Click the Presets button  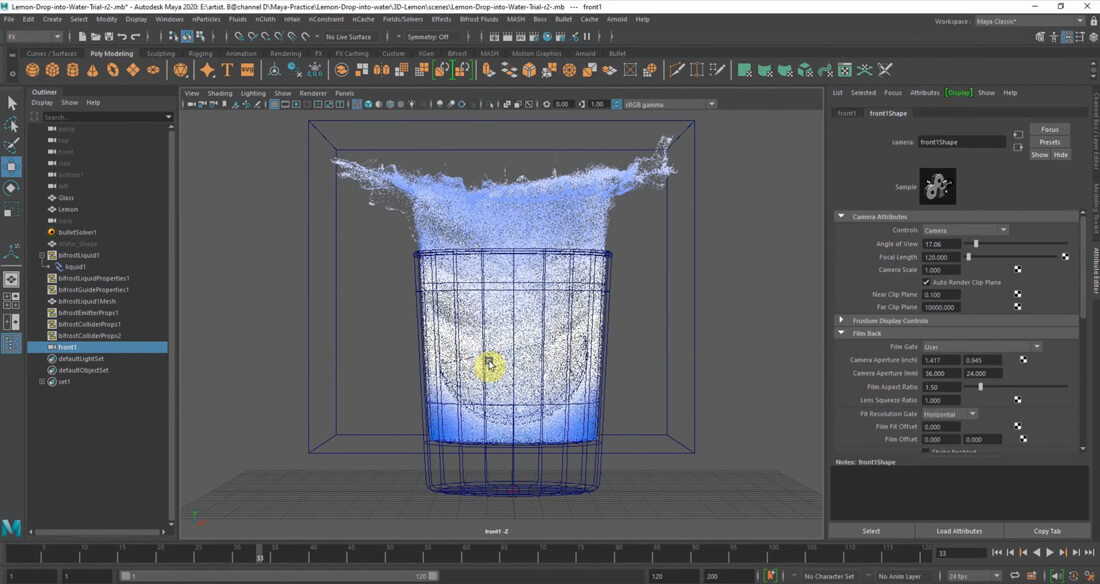coord(1049,142)
